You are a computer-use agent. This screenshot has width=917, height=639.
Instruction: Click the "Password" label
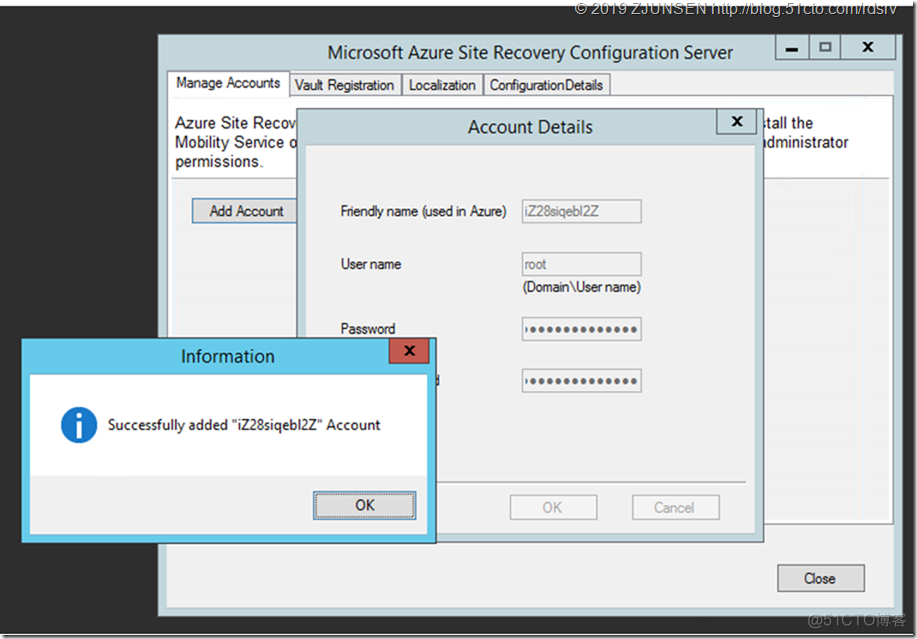368,329
